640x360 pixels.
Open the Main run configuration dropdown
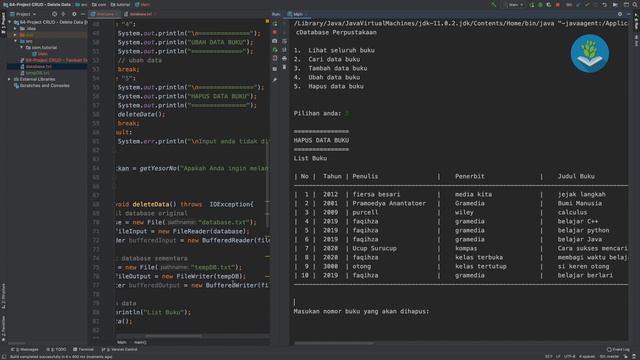pyautogui.click(x=514, y=4)
